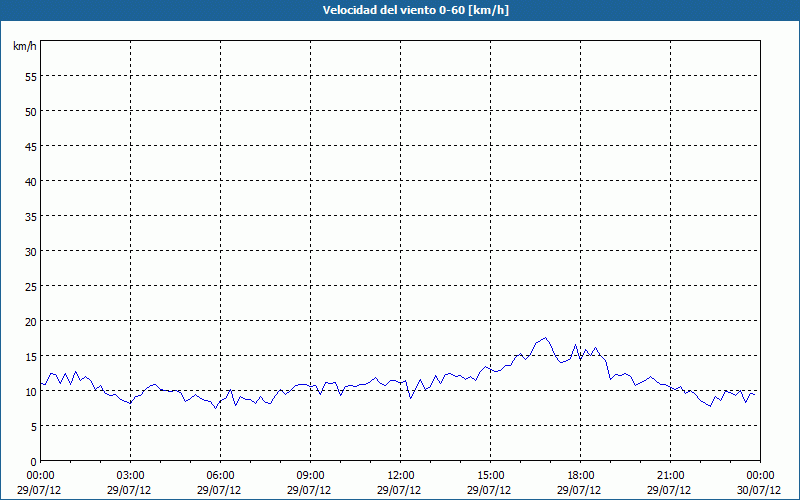Select the y-axis value '40'
Image resolution: width=800 pixels, height=500 pixels.
[x=31, y=181]
